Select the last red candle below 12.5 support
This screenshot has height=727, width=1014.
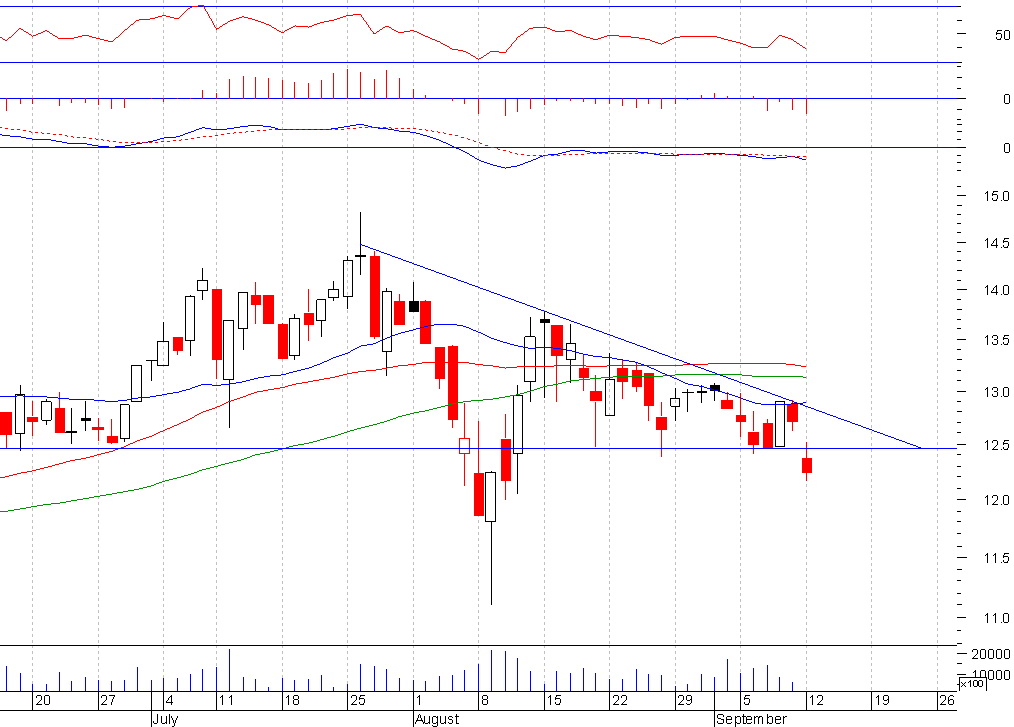tap(806, 465)
